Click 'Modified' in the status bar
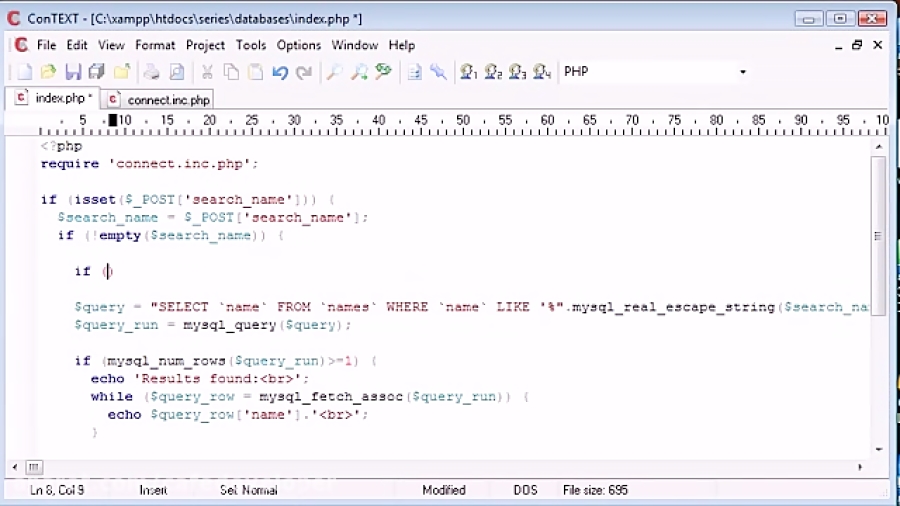This screenshot has width=900, height=506. pyautogui.click(x=444, y=491)
